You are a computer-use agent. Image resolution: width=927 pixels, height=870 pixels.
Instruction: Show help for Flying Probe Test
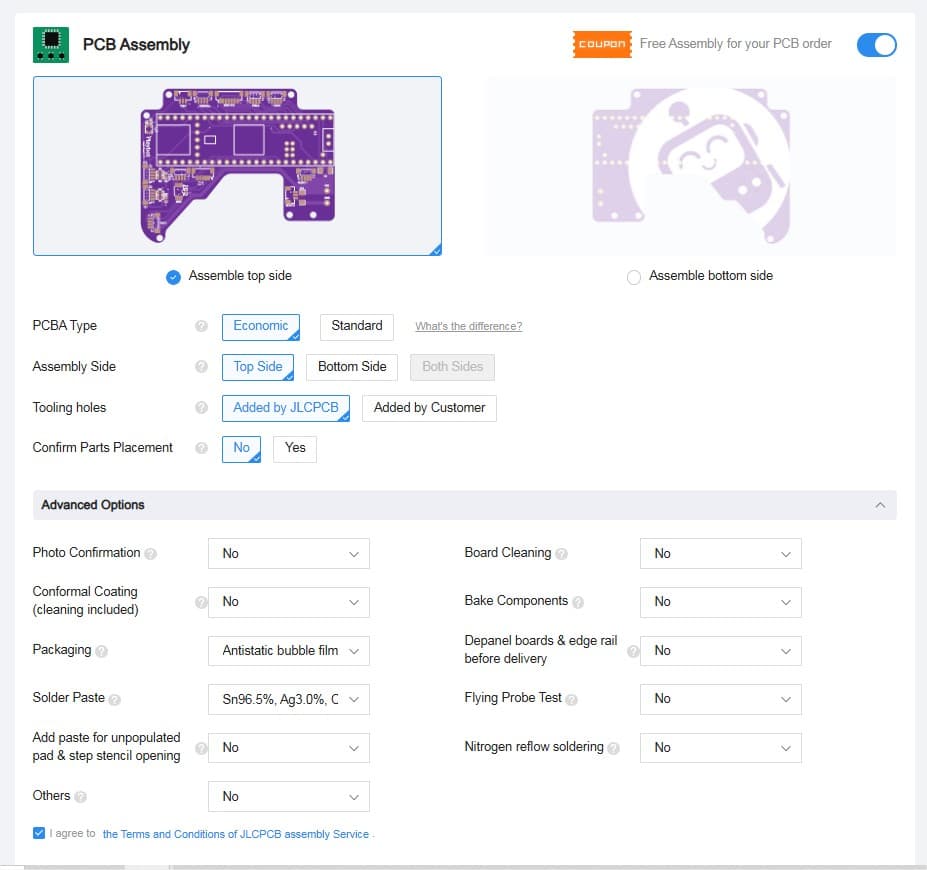571,700
